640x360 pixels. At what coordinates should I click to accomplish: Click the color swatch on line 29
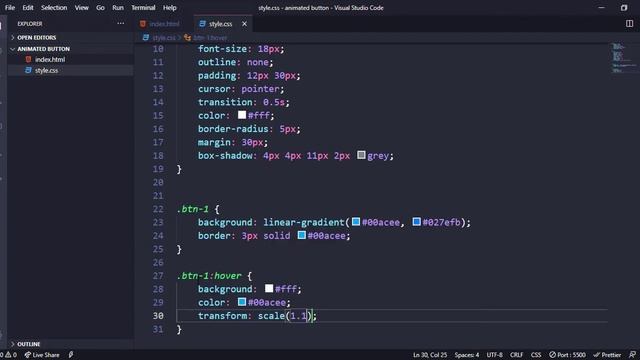[x=242, y=302]
